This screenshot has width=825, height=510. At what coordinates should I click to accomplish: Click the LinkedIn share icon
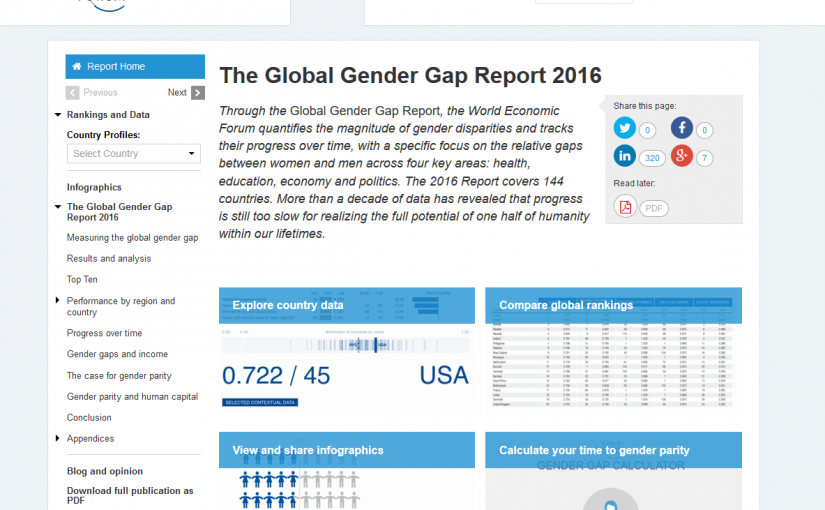click(625, 156)
